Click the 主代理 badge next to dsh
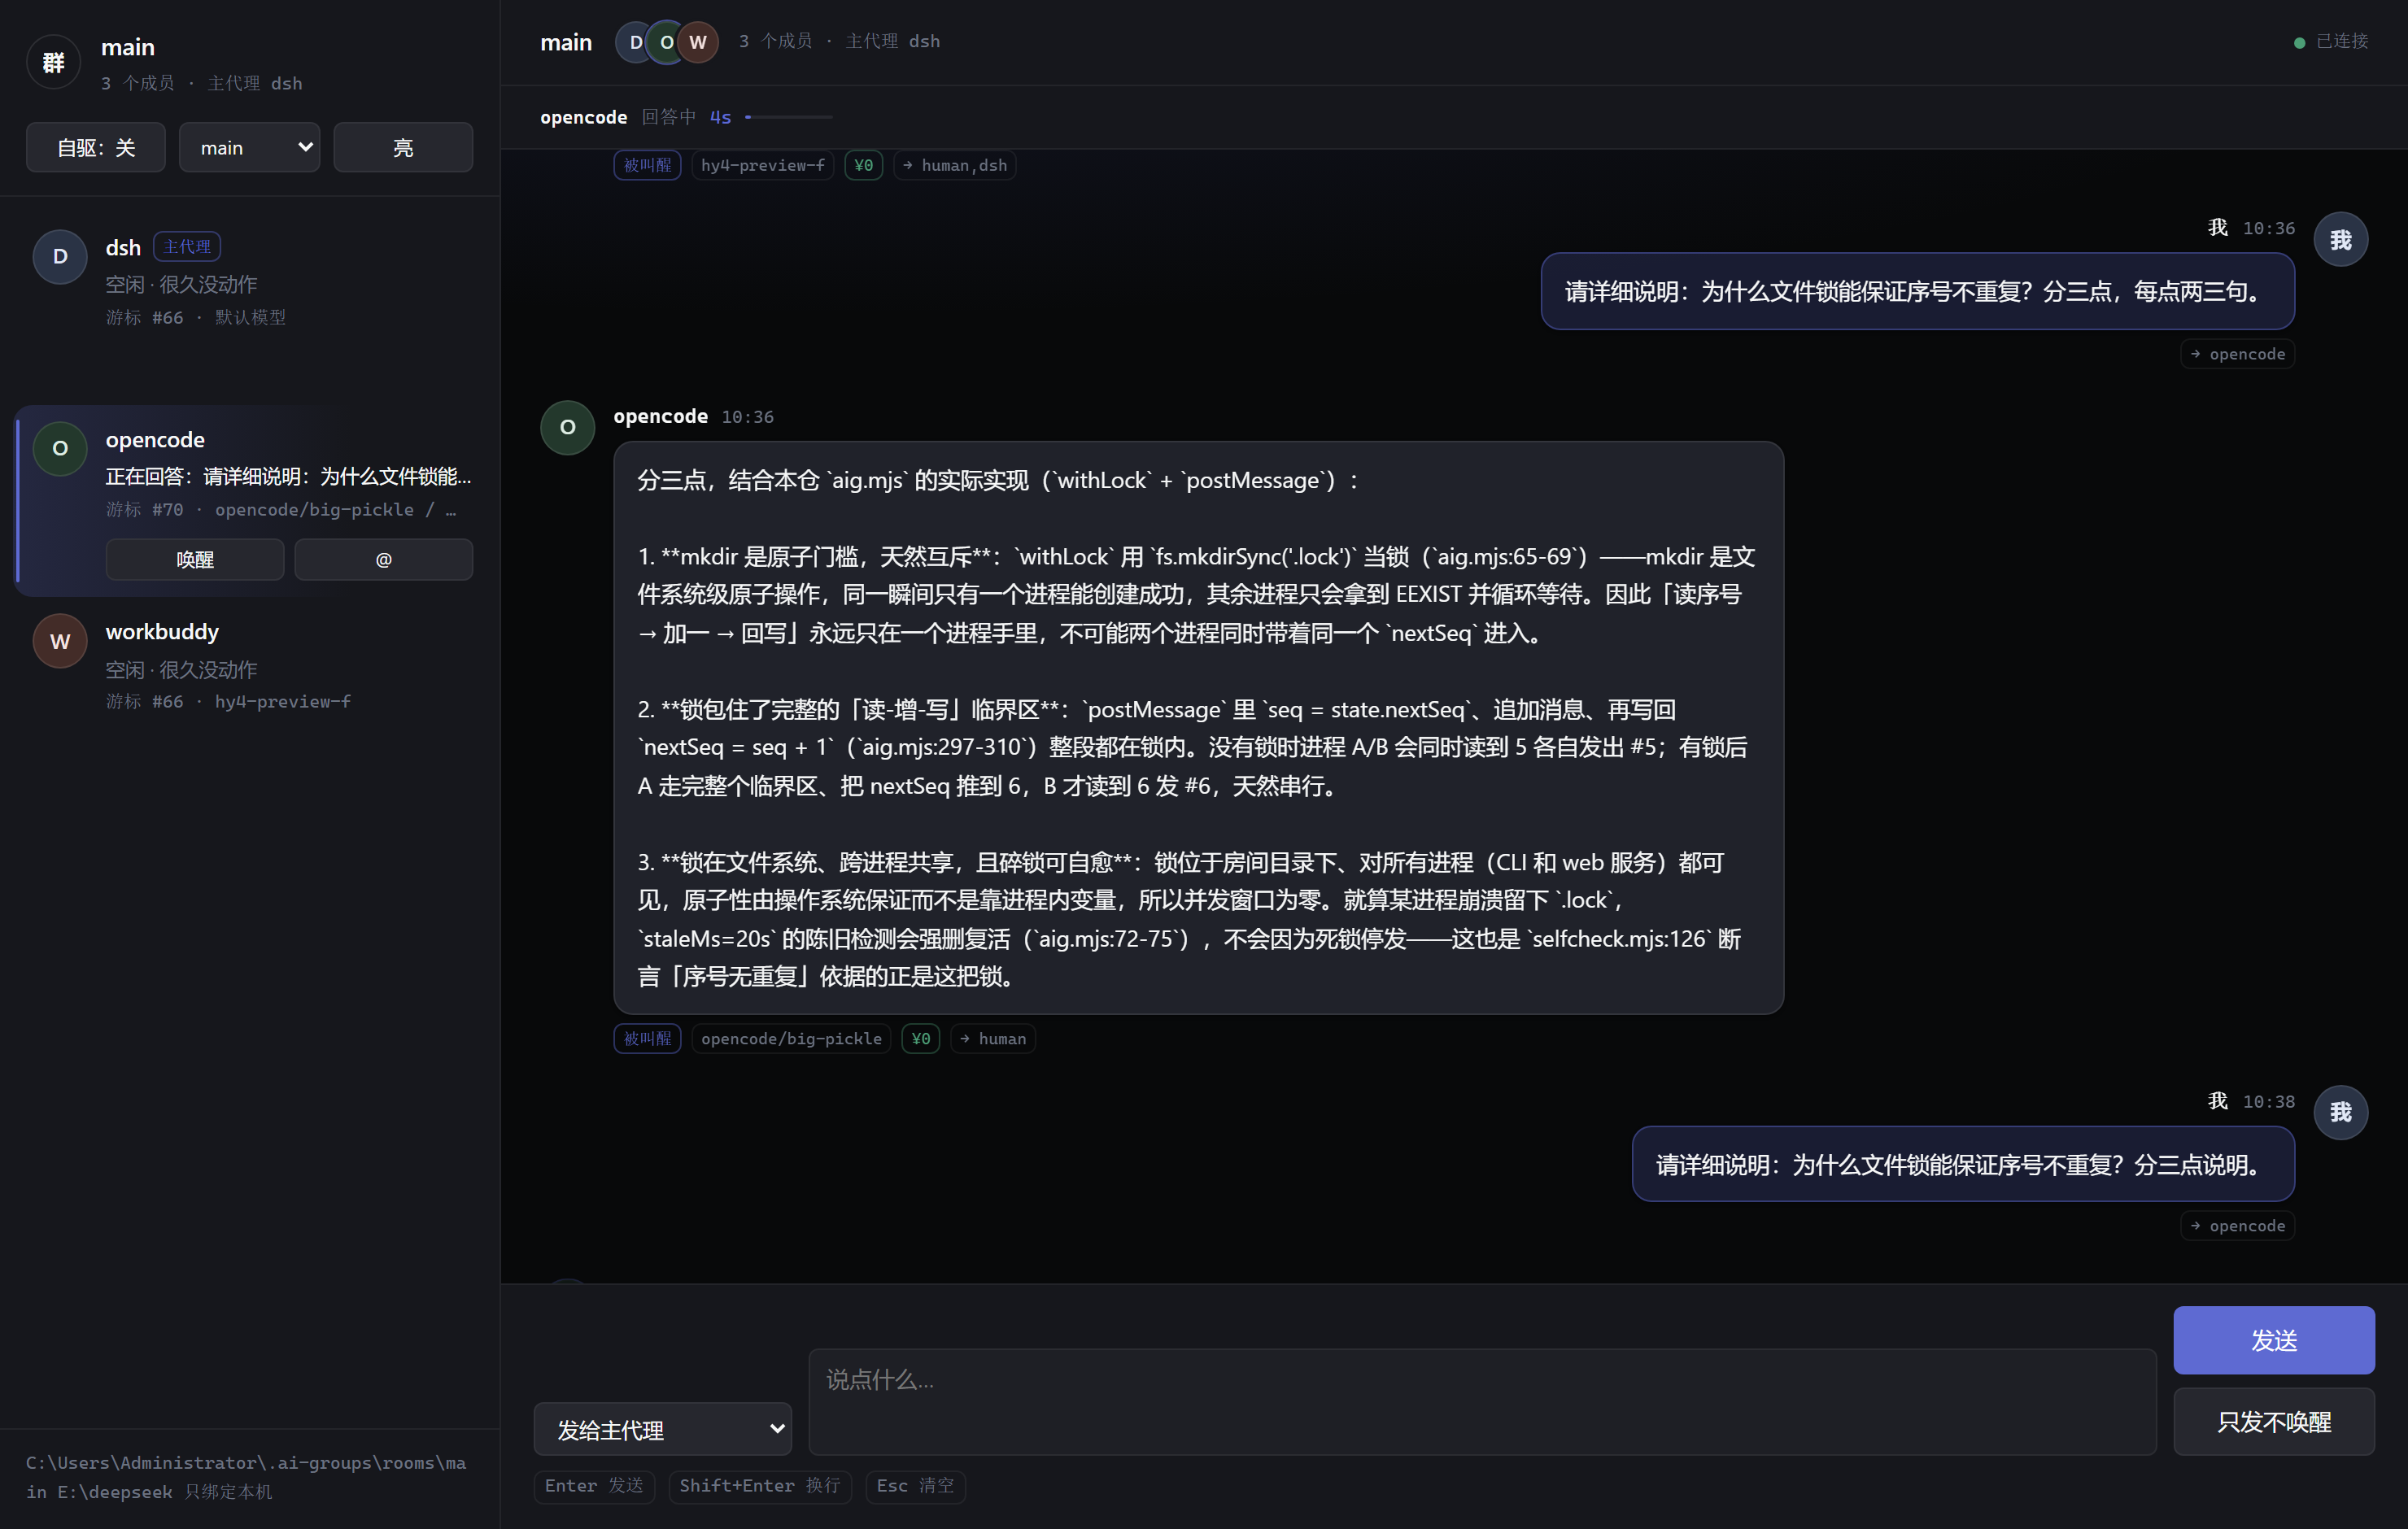 pyautogui.click(x=187, y=247)
